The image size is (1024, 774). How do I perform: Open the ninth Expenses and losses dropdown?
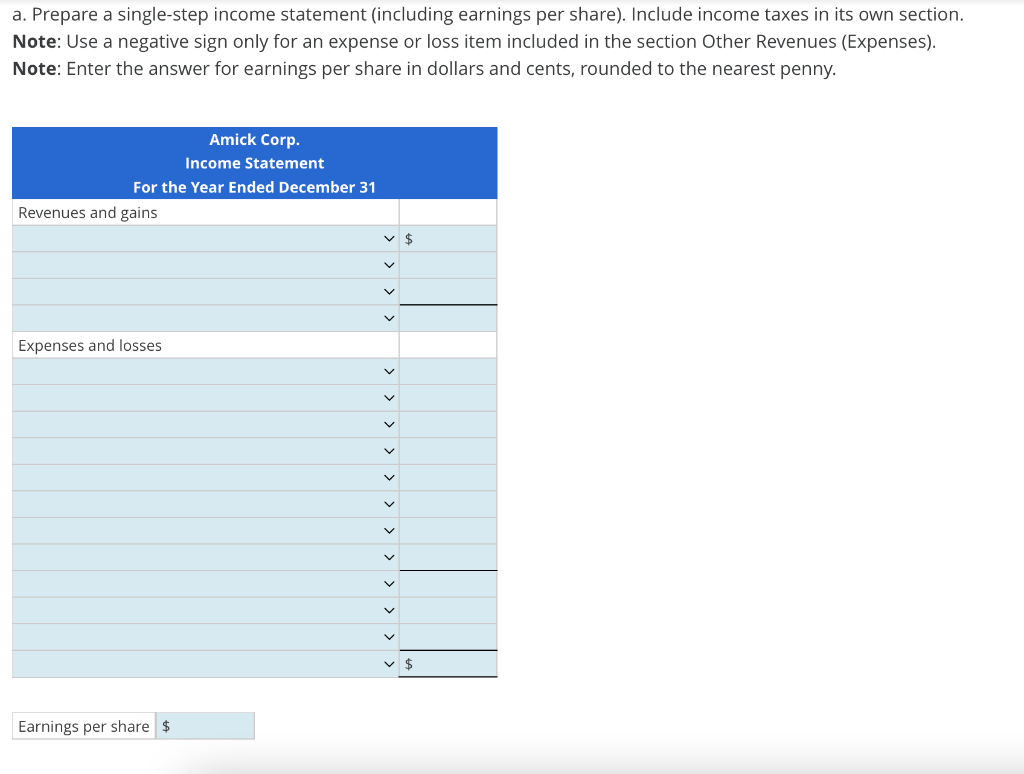pos(205,584)
